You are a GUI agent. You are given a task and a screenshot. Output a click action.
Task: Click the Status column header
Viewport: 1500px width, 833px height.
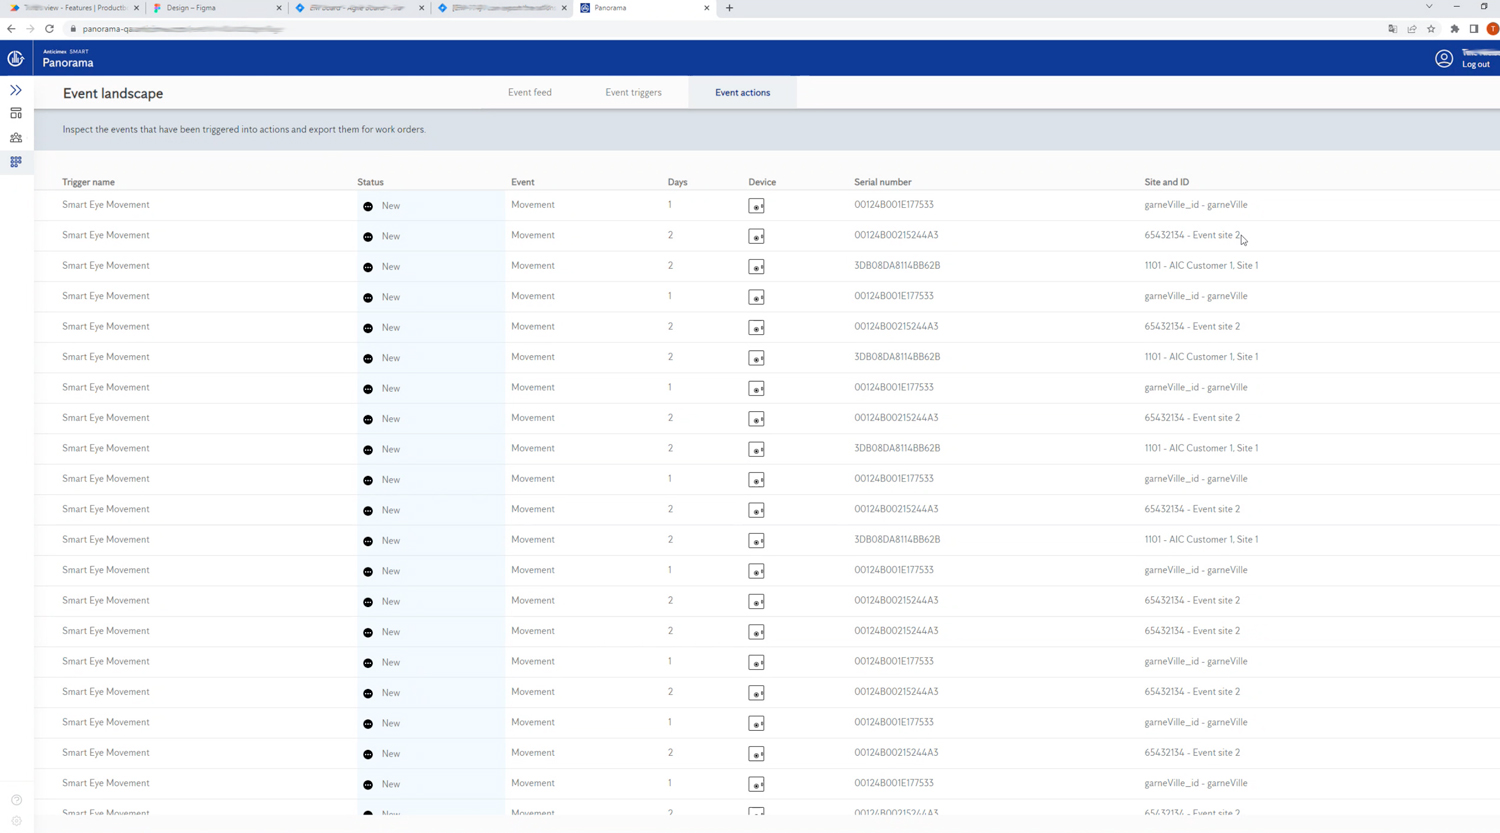tap(370, 182)
